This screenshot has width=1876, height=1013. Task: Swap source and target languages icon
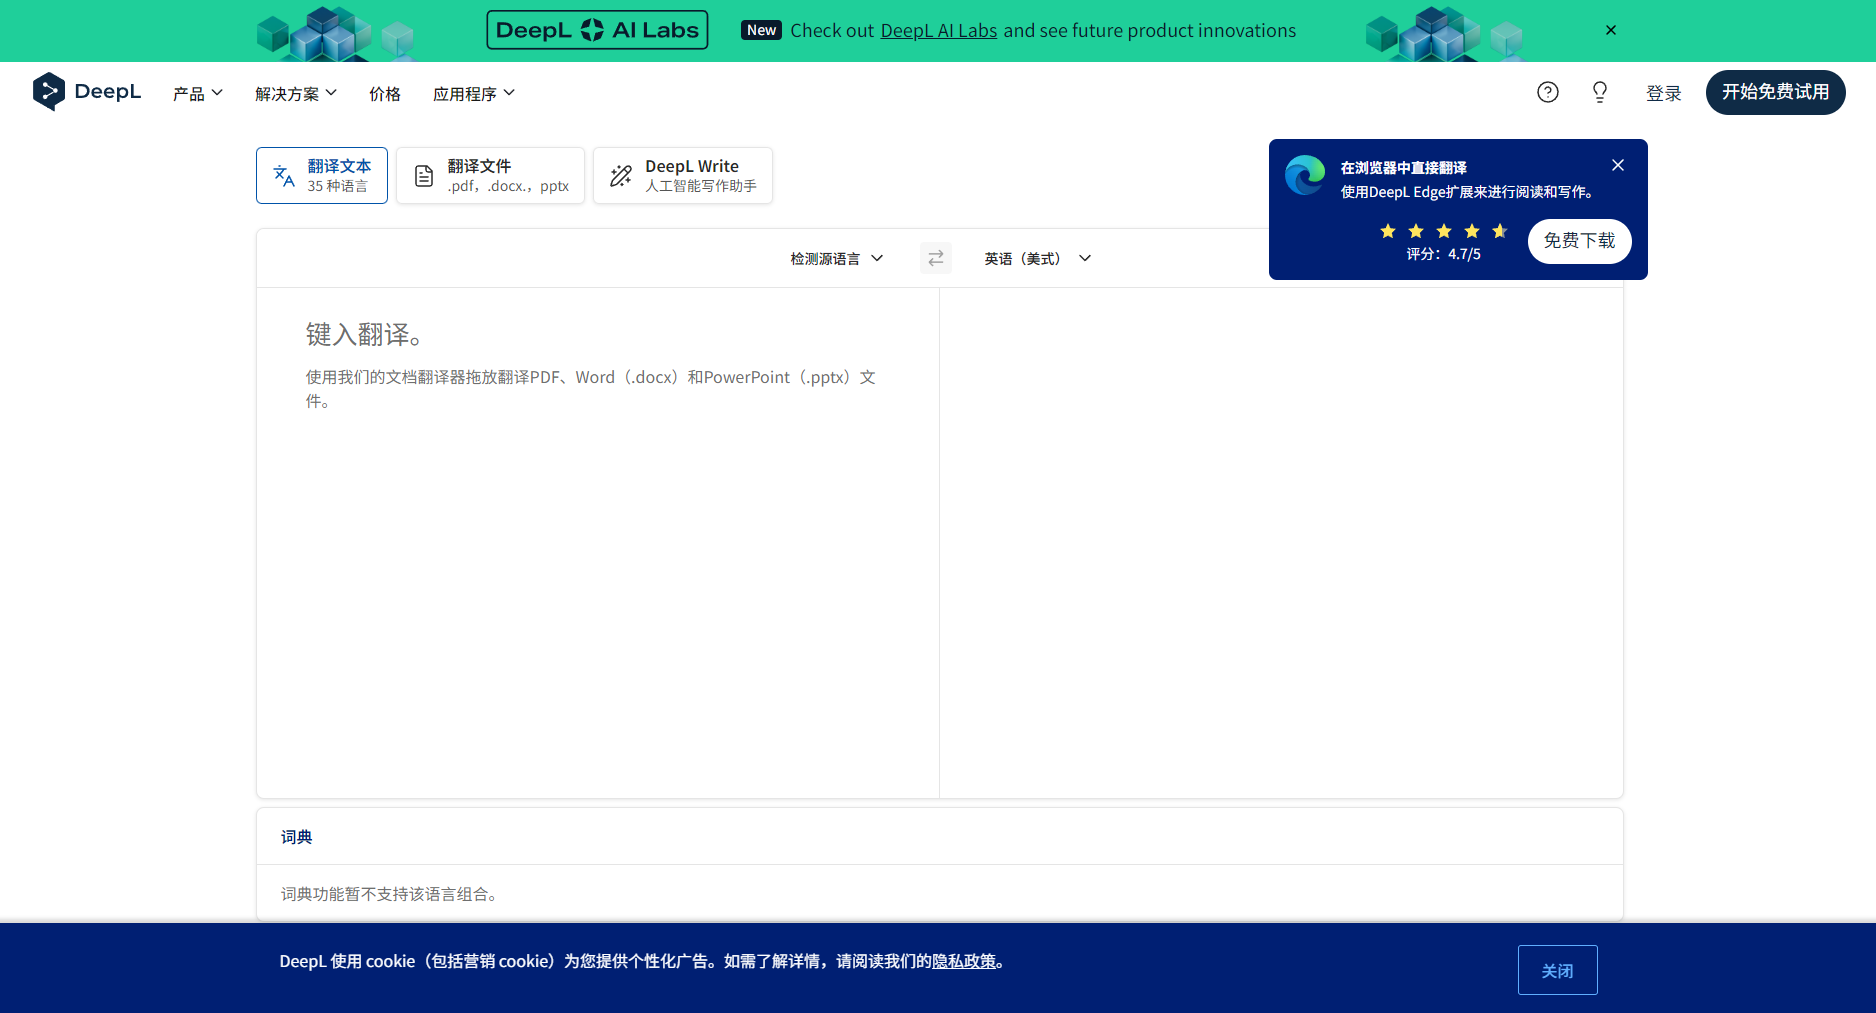point(936,258)
